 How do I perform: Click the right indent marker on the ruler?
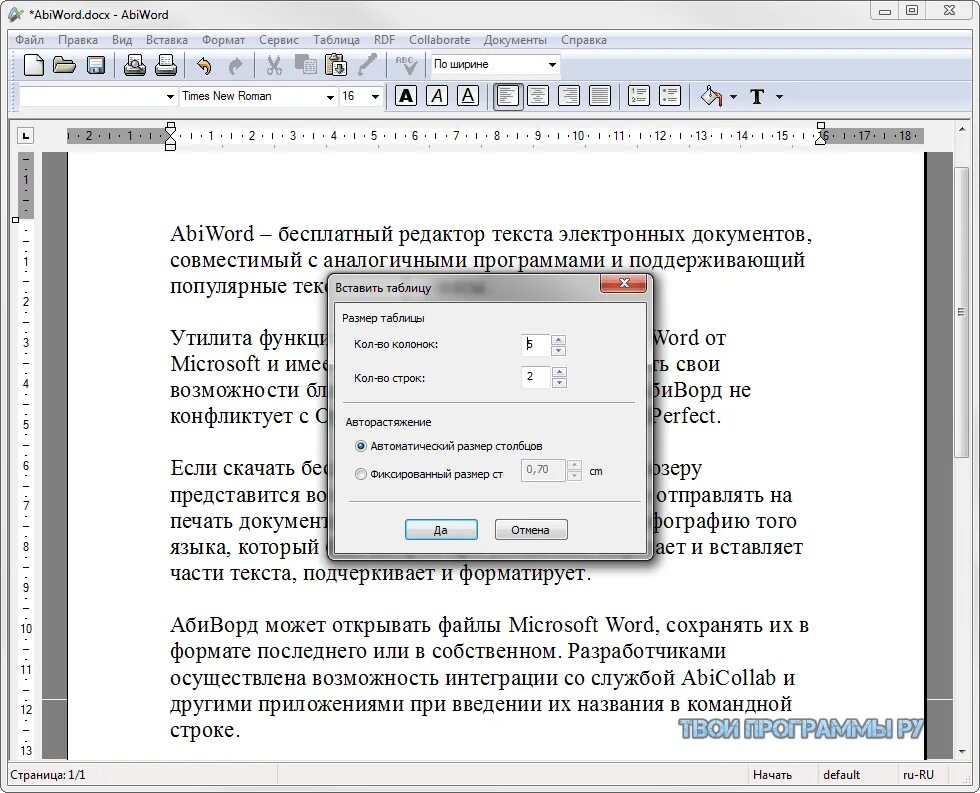pyautogui.click(x=821, y=136)
